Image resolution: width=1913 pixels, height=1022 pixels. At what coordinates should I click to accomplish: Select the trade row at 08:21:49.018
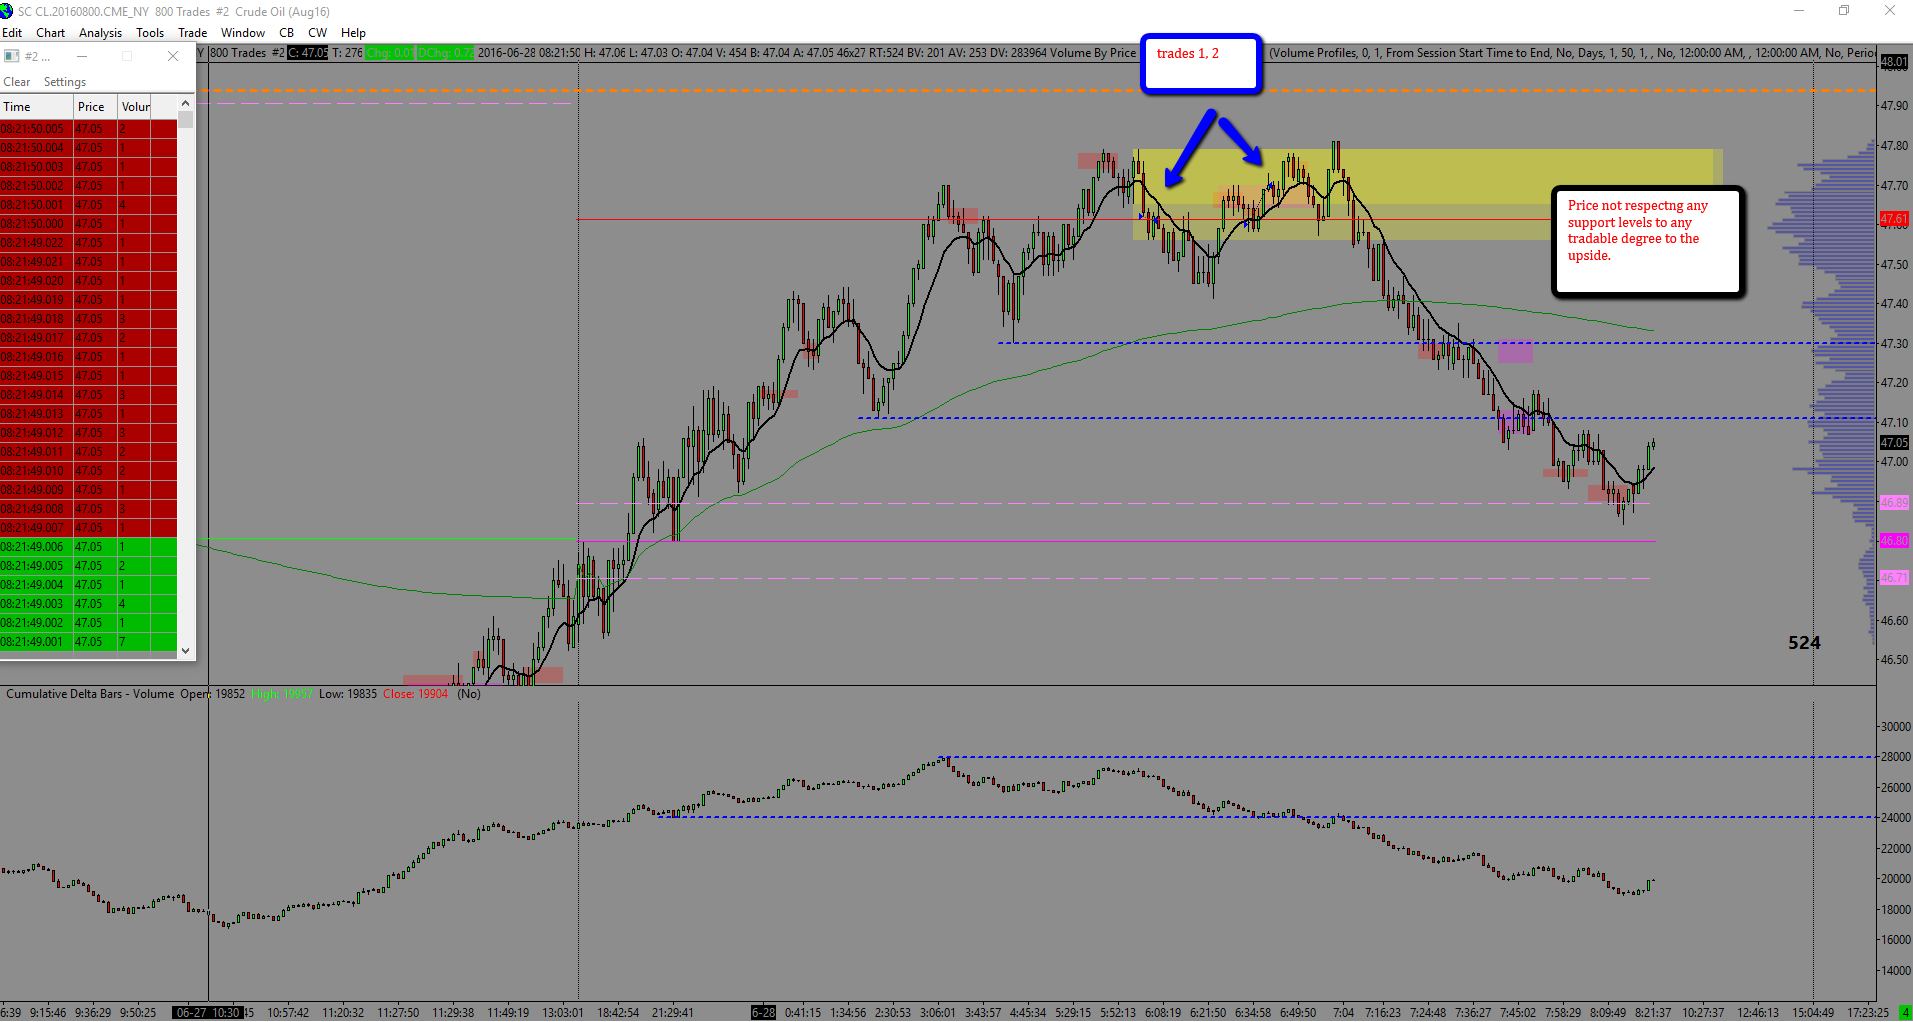[x=89, y=319]
